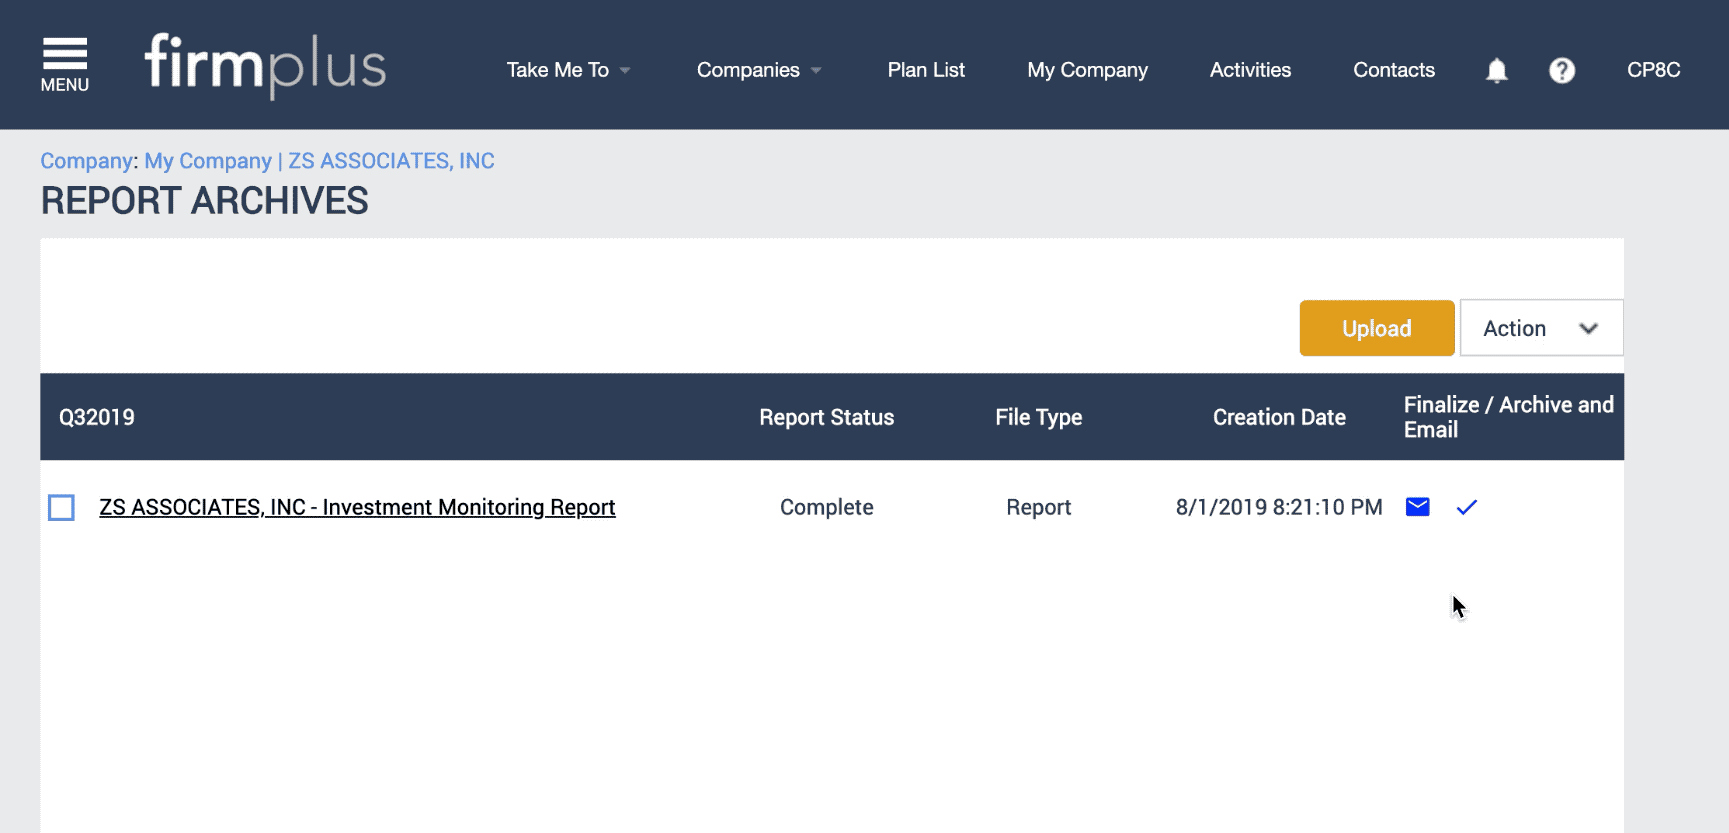Open the Action dropdown
The width and height of the screenshot is (1729, 833).
tap(1541, 328)
